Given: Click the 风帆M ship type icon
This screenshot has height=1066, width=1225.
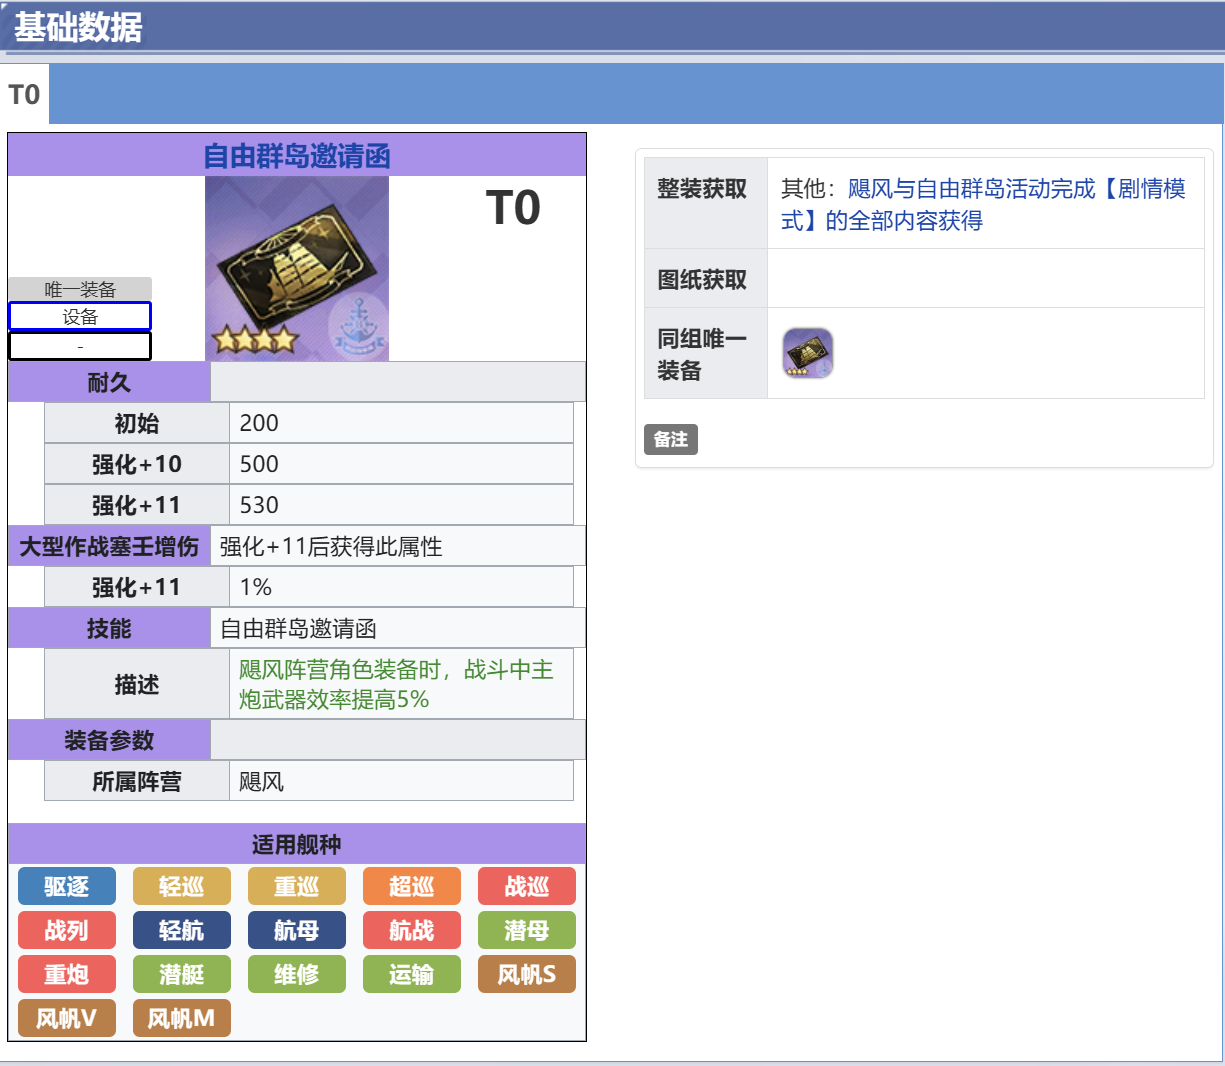Looking at the screenshot, I should [181, 1018].
